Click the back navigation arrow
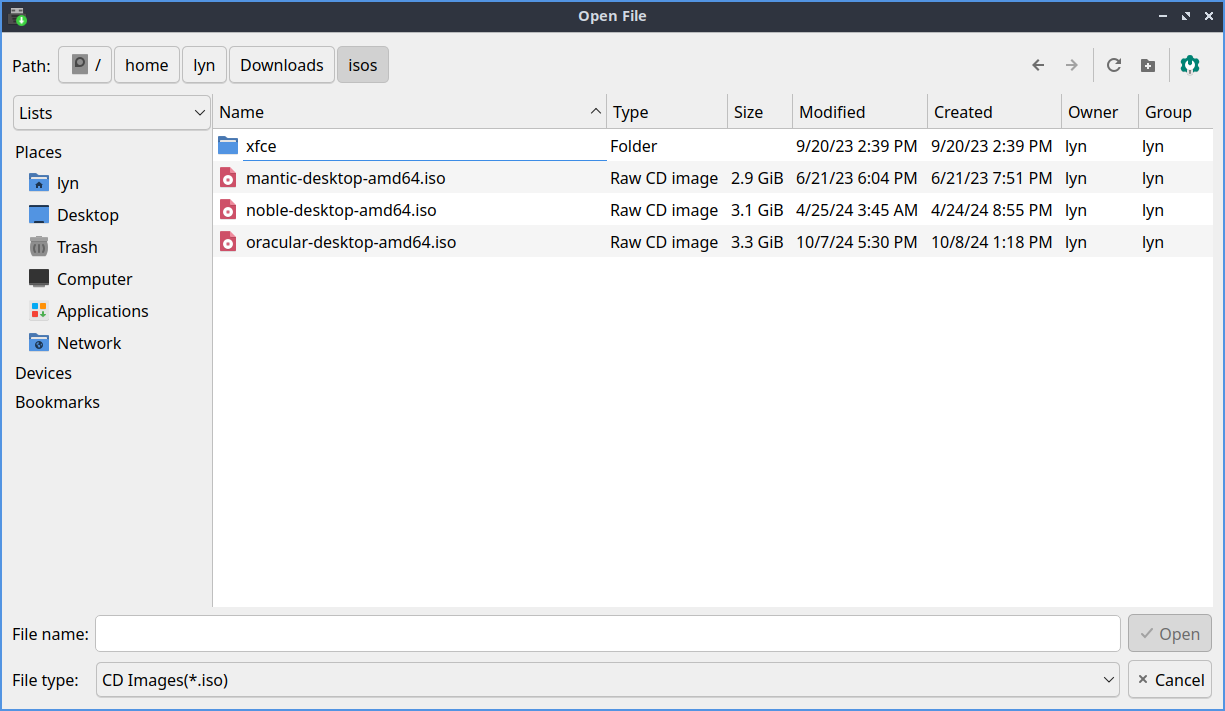The image size is (1225, 711). point(1038,65)
